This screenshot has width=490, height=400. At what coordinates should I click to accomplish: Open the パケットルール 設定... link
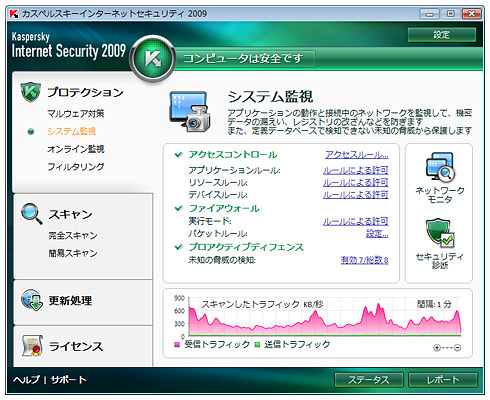pyautogui.click(x=377, y=234)
